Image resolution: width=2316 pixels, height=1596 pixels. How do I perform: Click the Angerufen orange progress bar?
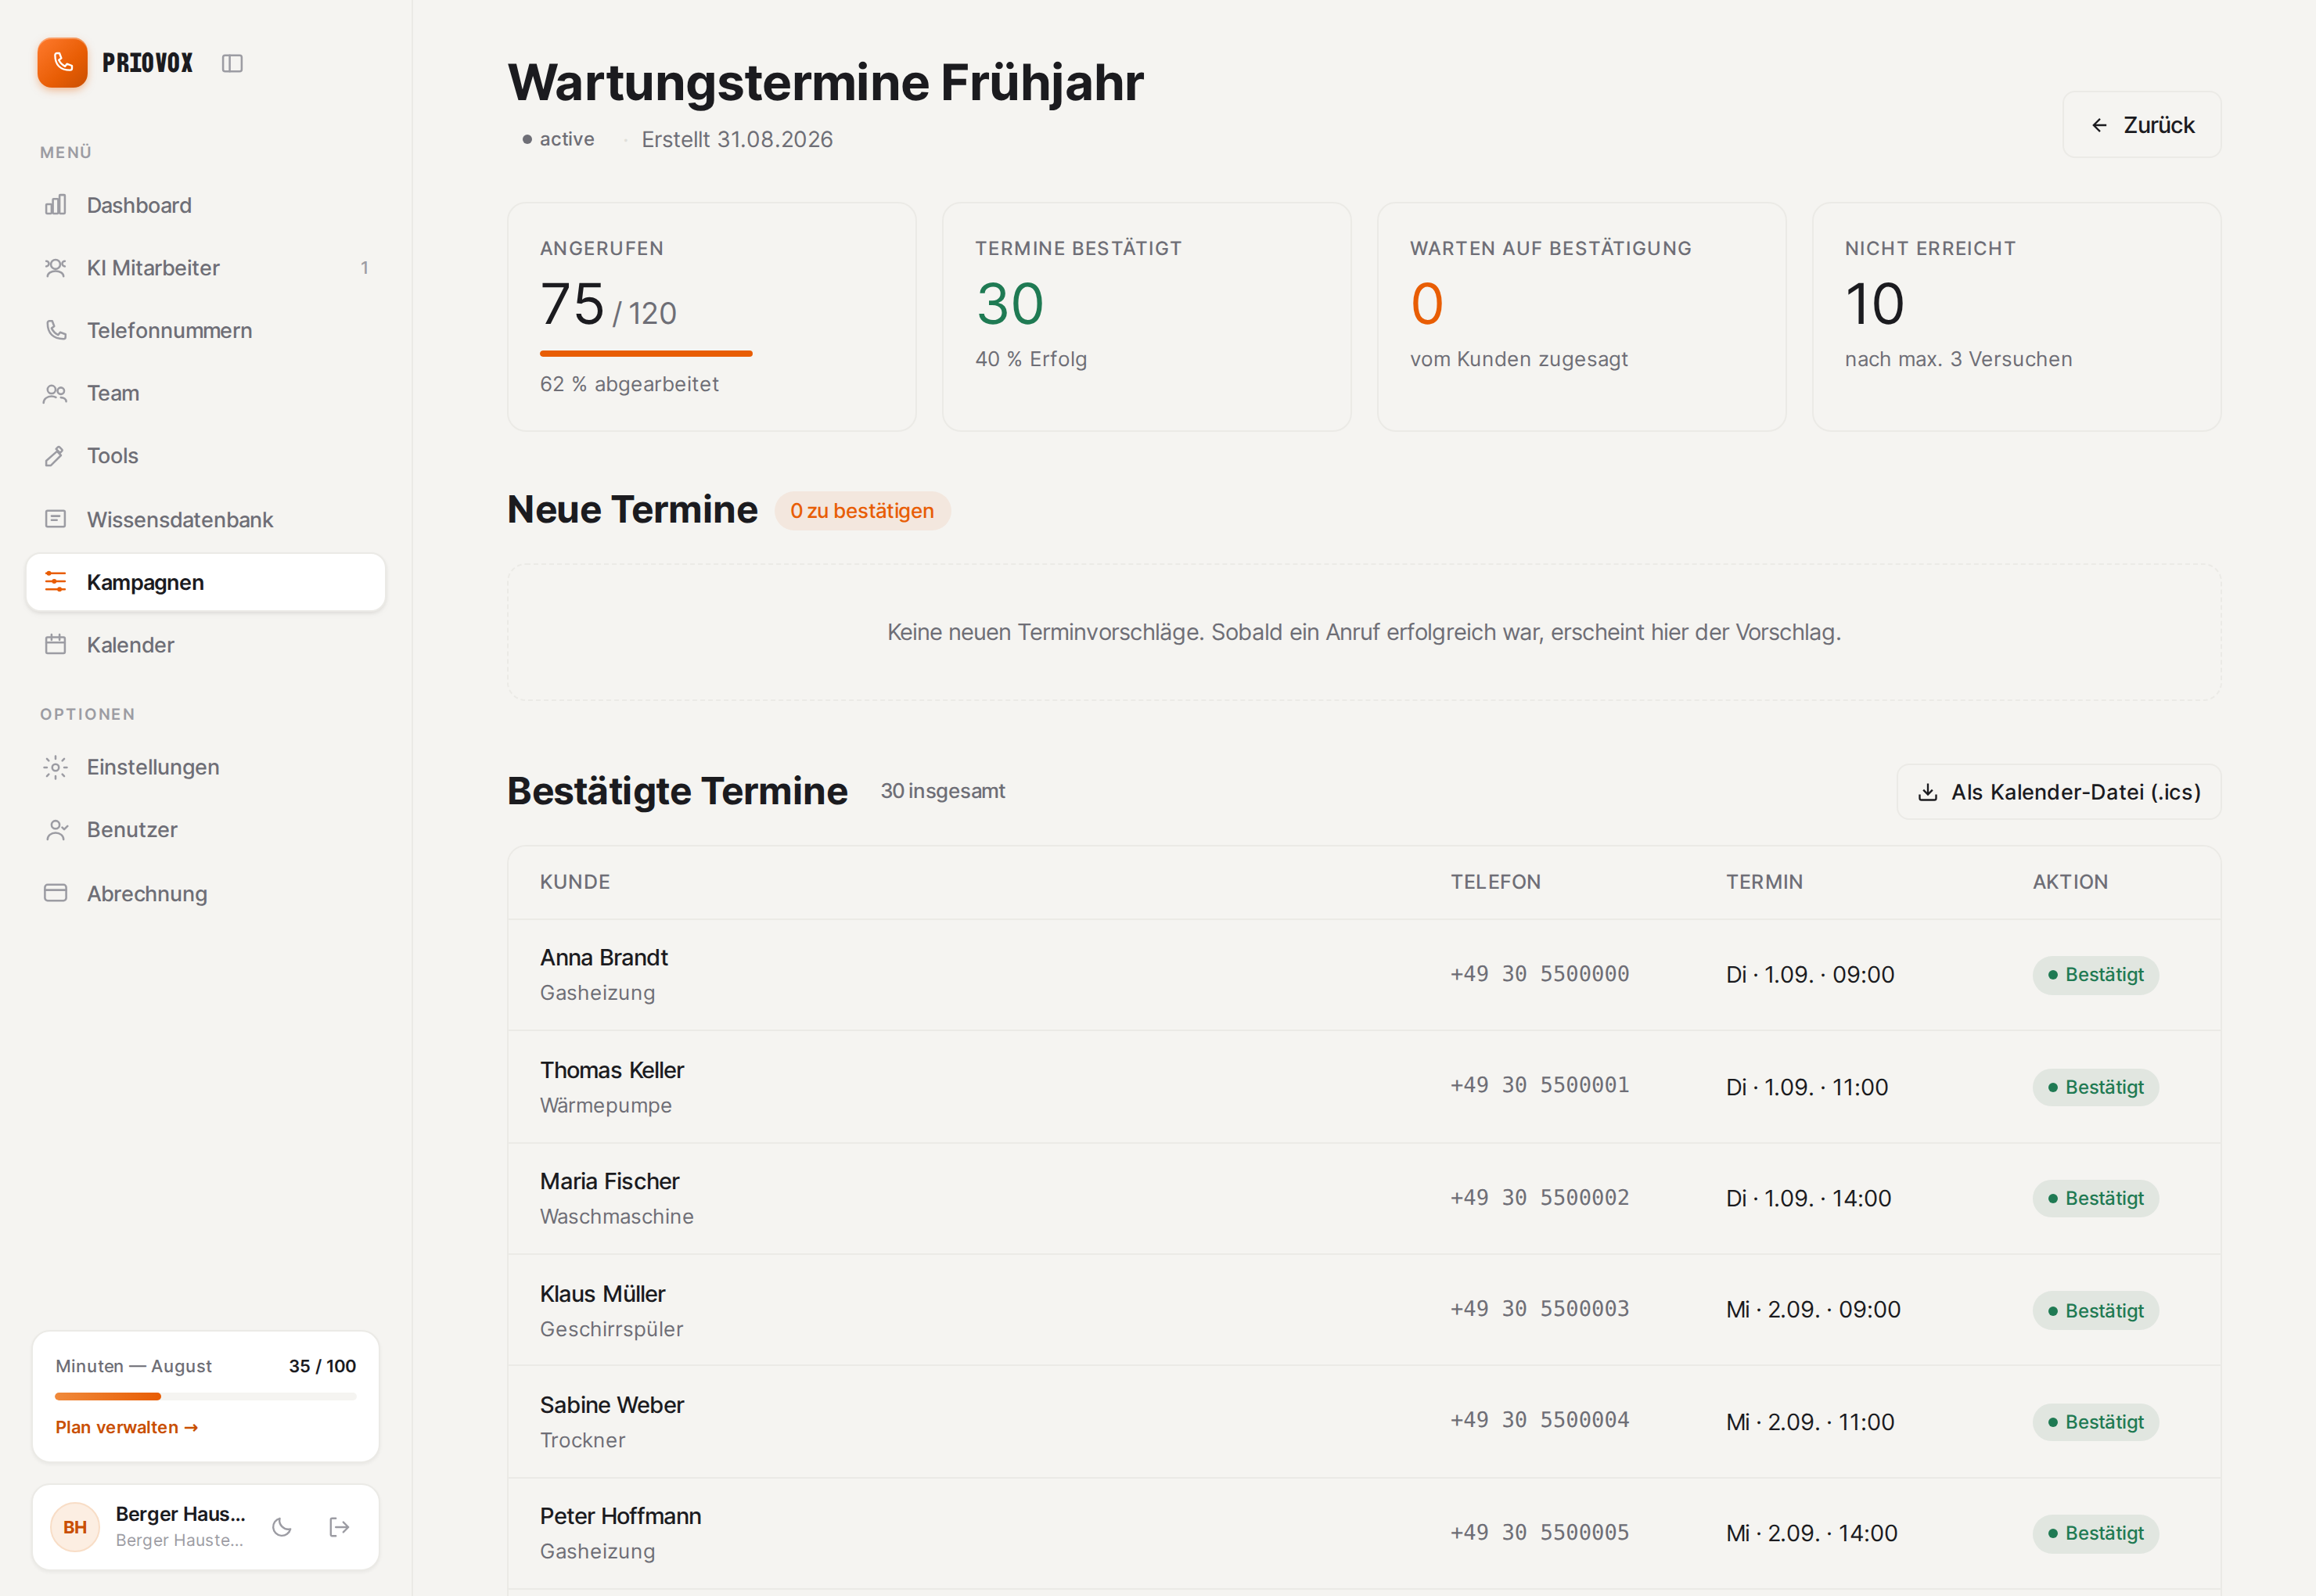click(x=646, y=353)
